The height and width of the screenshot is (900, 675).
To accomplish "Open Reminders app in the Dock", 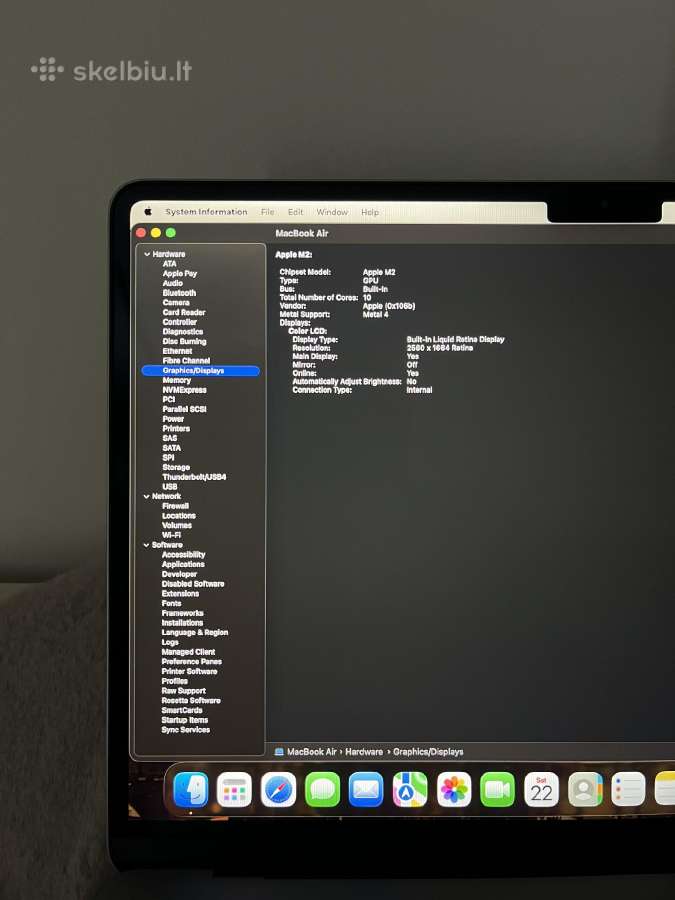I will [x=629, y=790].
